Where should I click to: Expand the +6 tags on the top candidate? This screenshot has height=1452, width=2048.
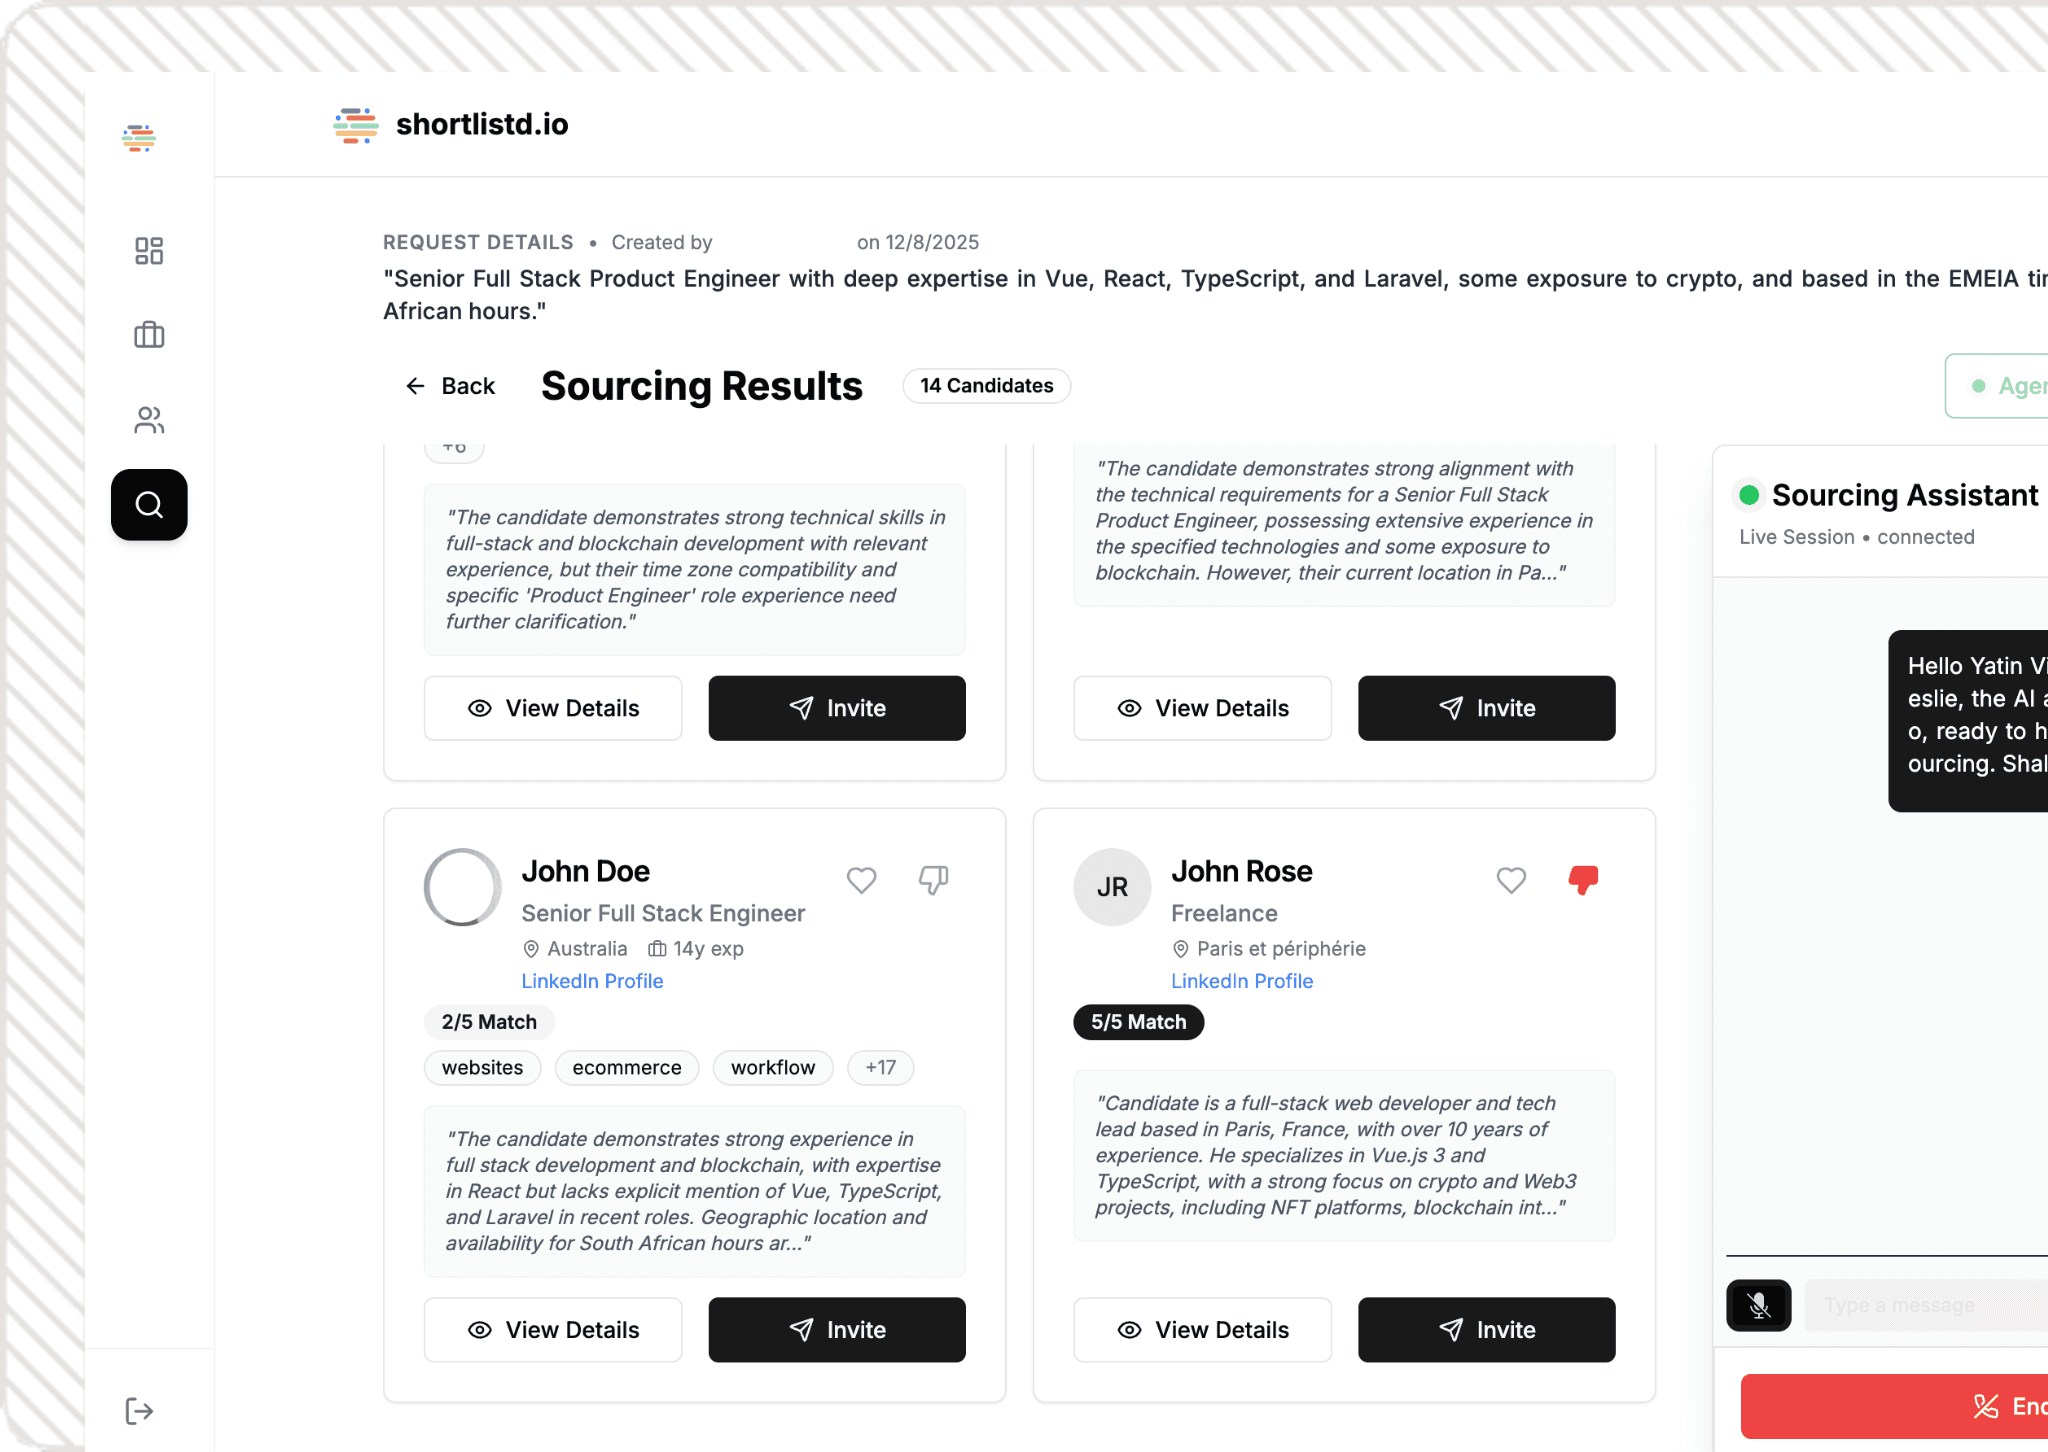pyautogui.click(x=453, y=446)
